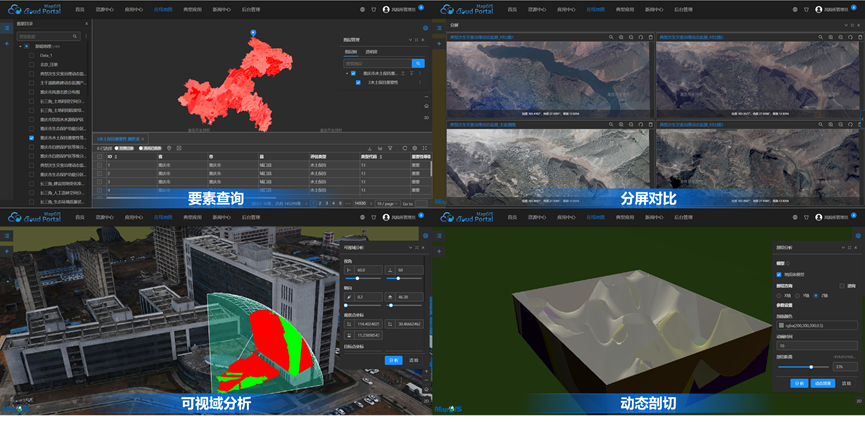Switch to 3D view in 要素查询 map
Viewport: 865px width, 430px height.
pyautogui.click(x=426, y=118)
